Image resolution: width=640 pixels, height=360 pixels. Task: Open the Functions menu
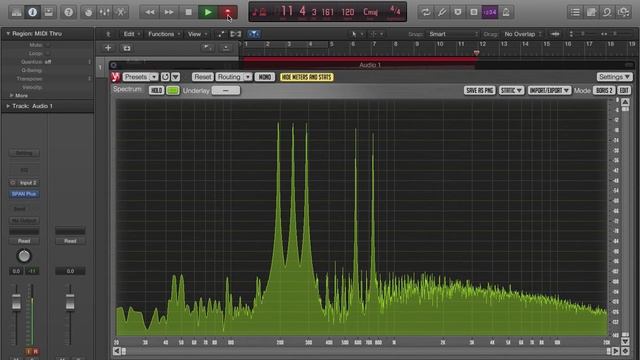coord(164,34)
